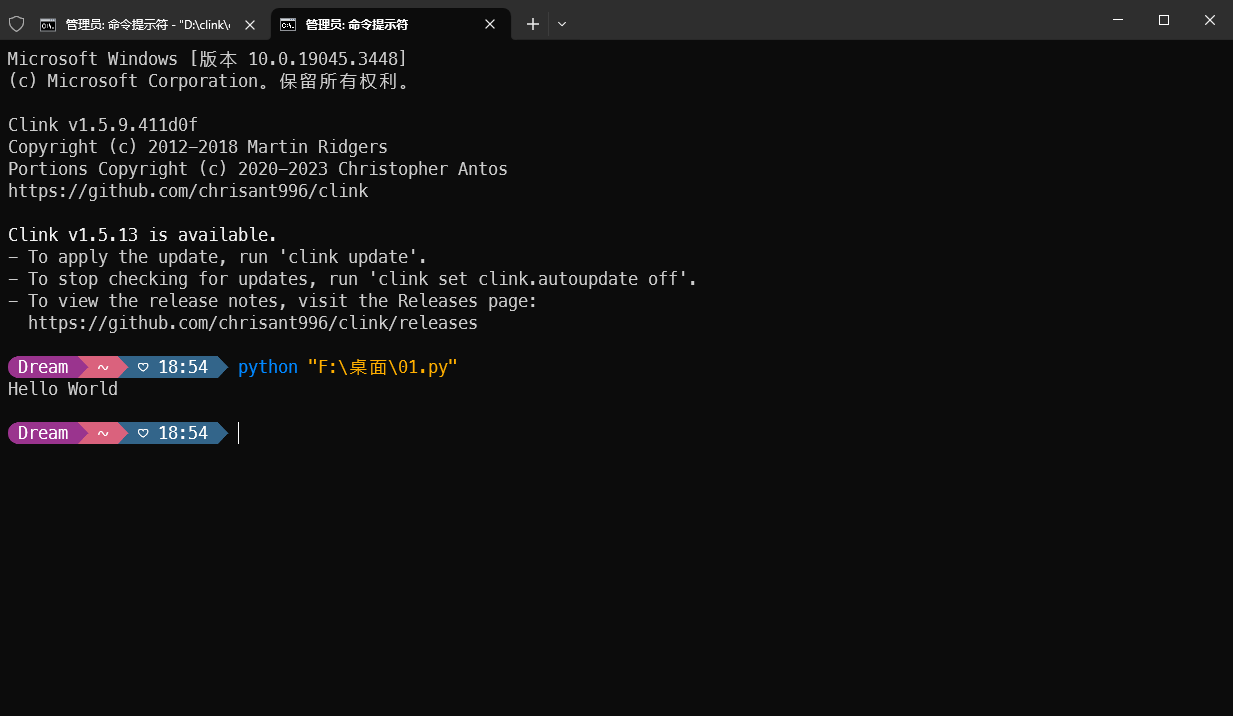Click the tilde segment in the Dream prompt
This screenshot has width=1233, height=716.
pos(101,432)
